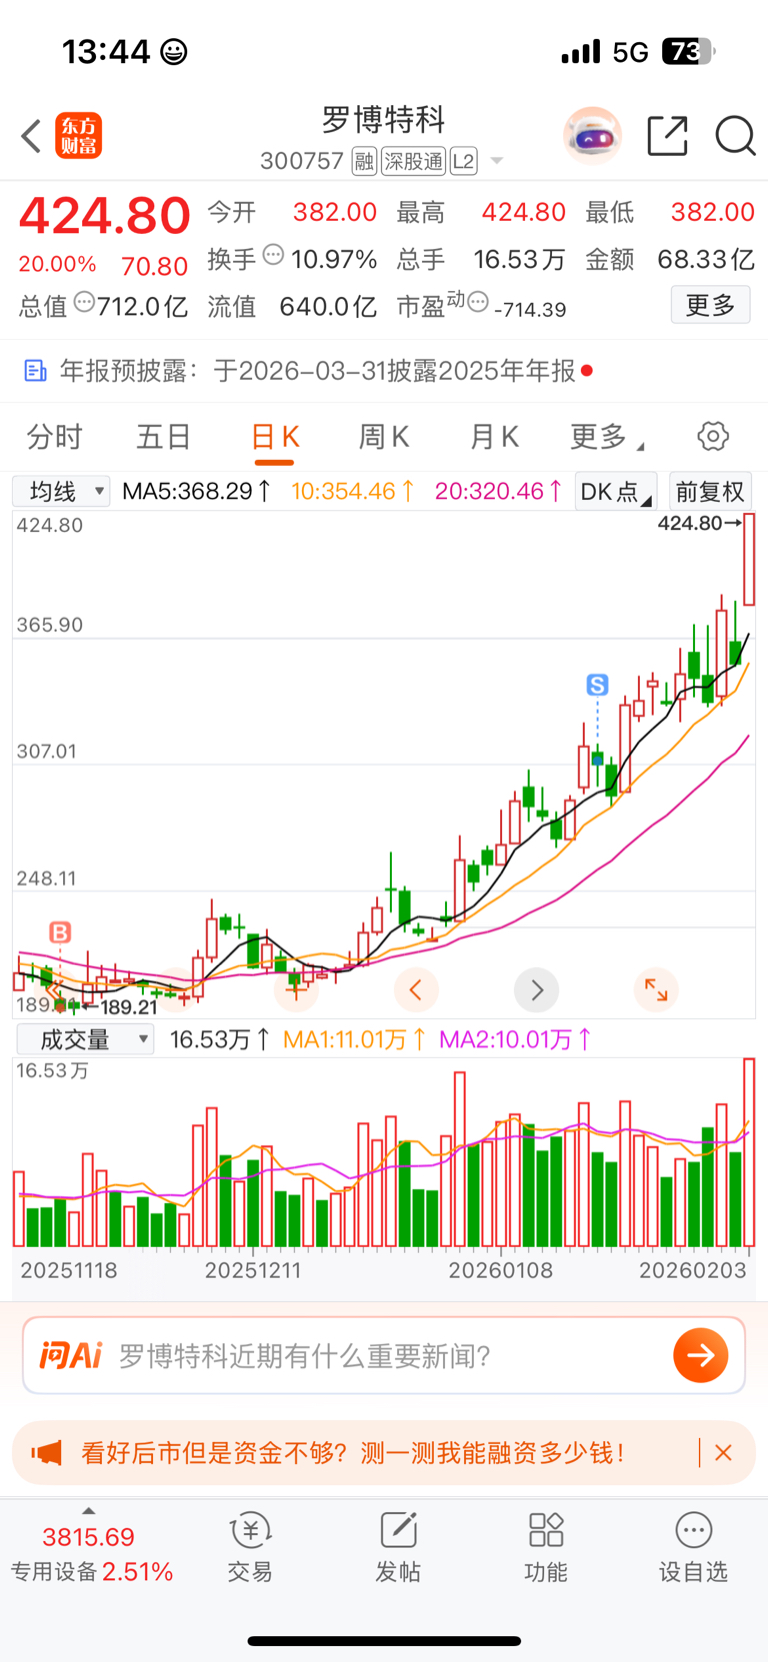Tap the 424.80 current price
This screenshot has width=768, height=1663.
pos(105,215)
